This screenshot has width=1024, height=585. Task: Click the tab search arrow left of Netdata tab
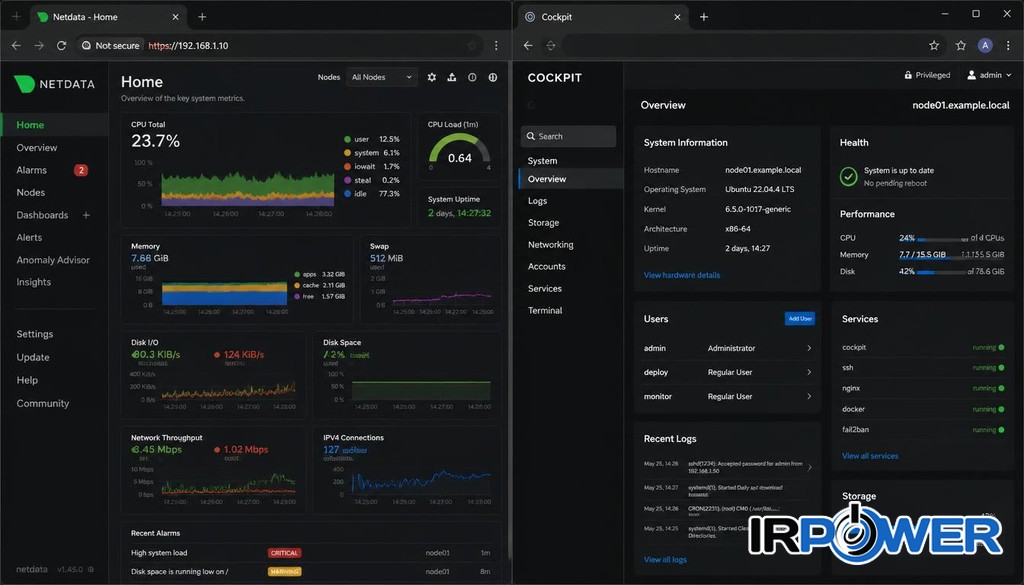pyautogui.click(x=16, y=17)
